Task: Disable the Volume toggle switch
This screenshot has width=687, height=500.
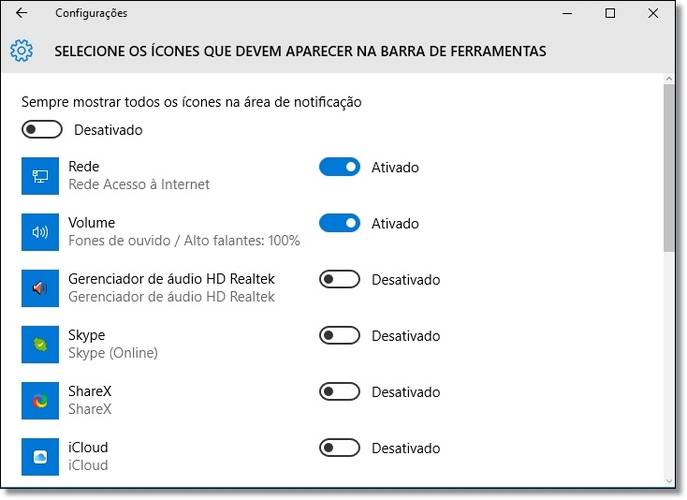Action: [340, 223]
